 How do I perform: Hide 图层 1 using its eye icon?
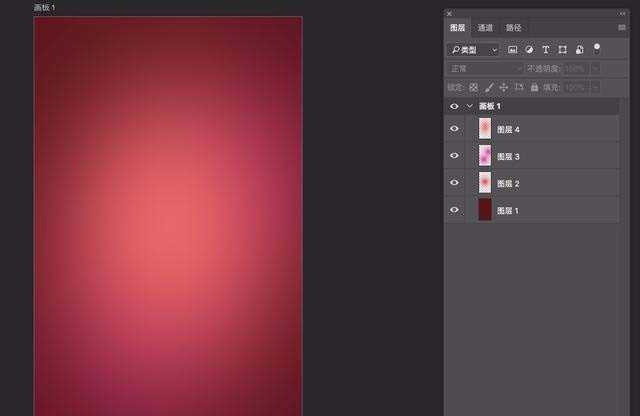pyautogui.click(x=455, y=209)
